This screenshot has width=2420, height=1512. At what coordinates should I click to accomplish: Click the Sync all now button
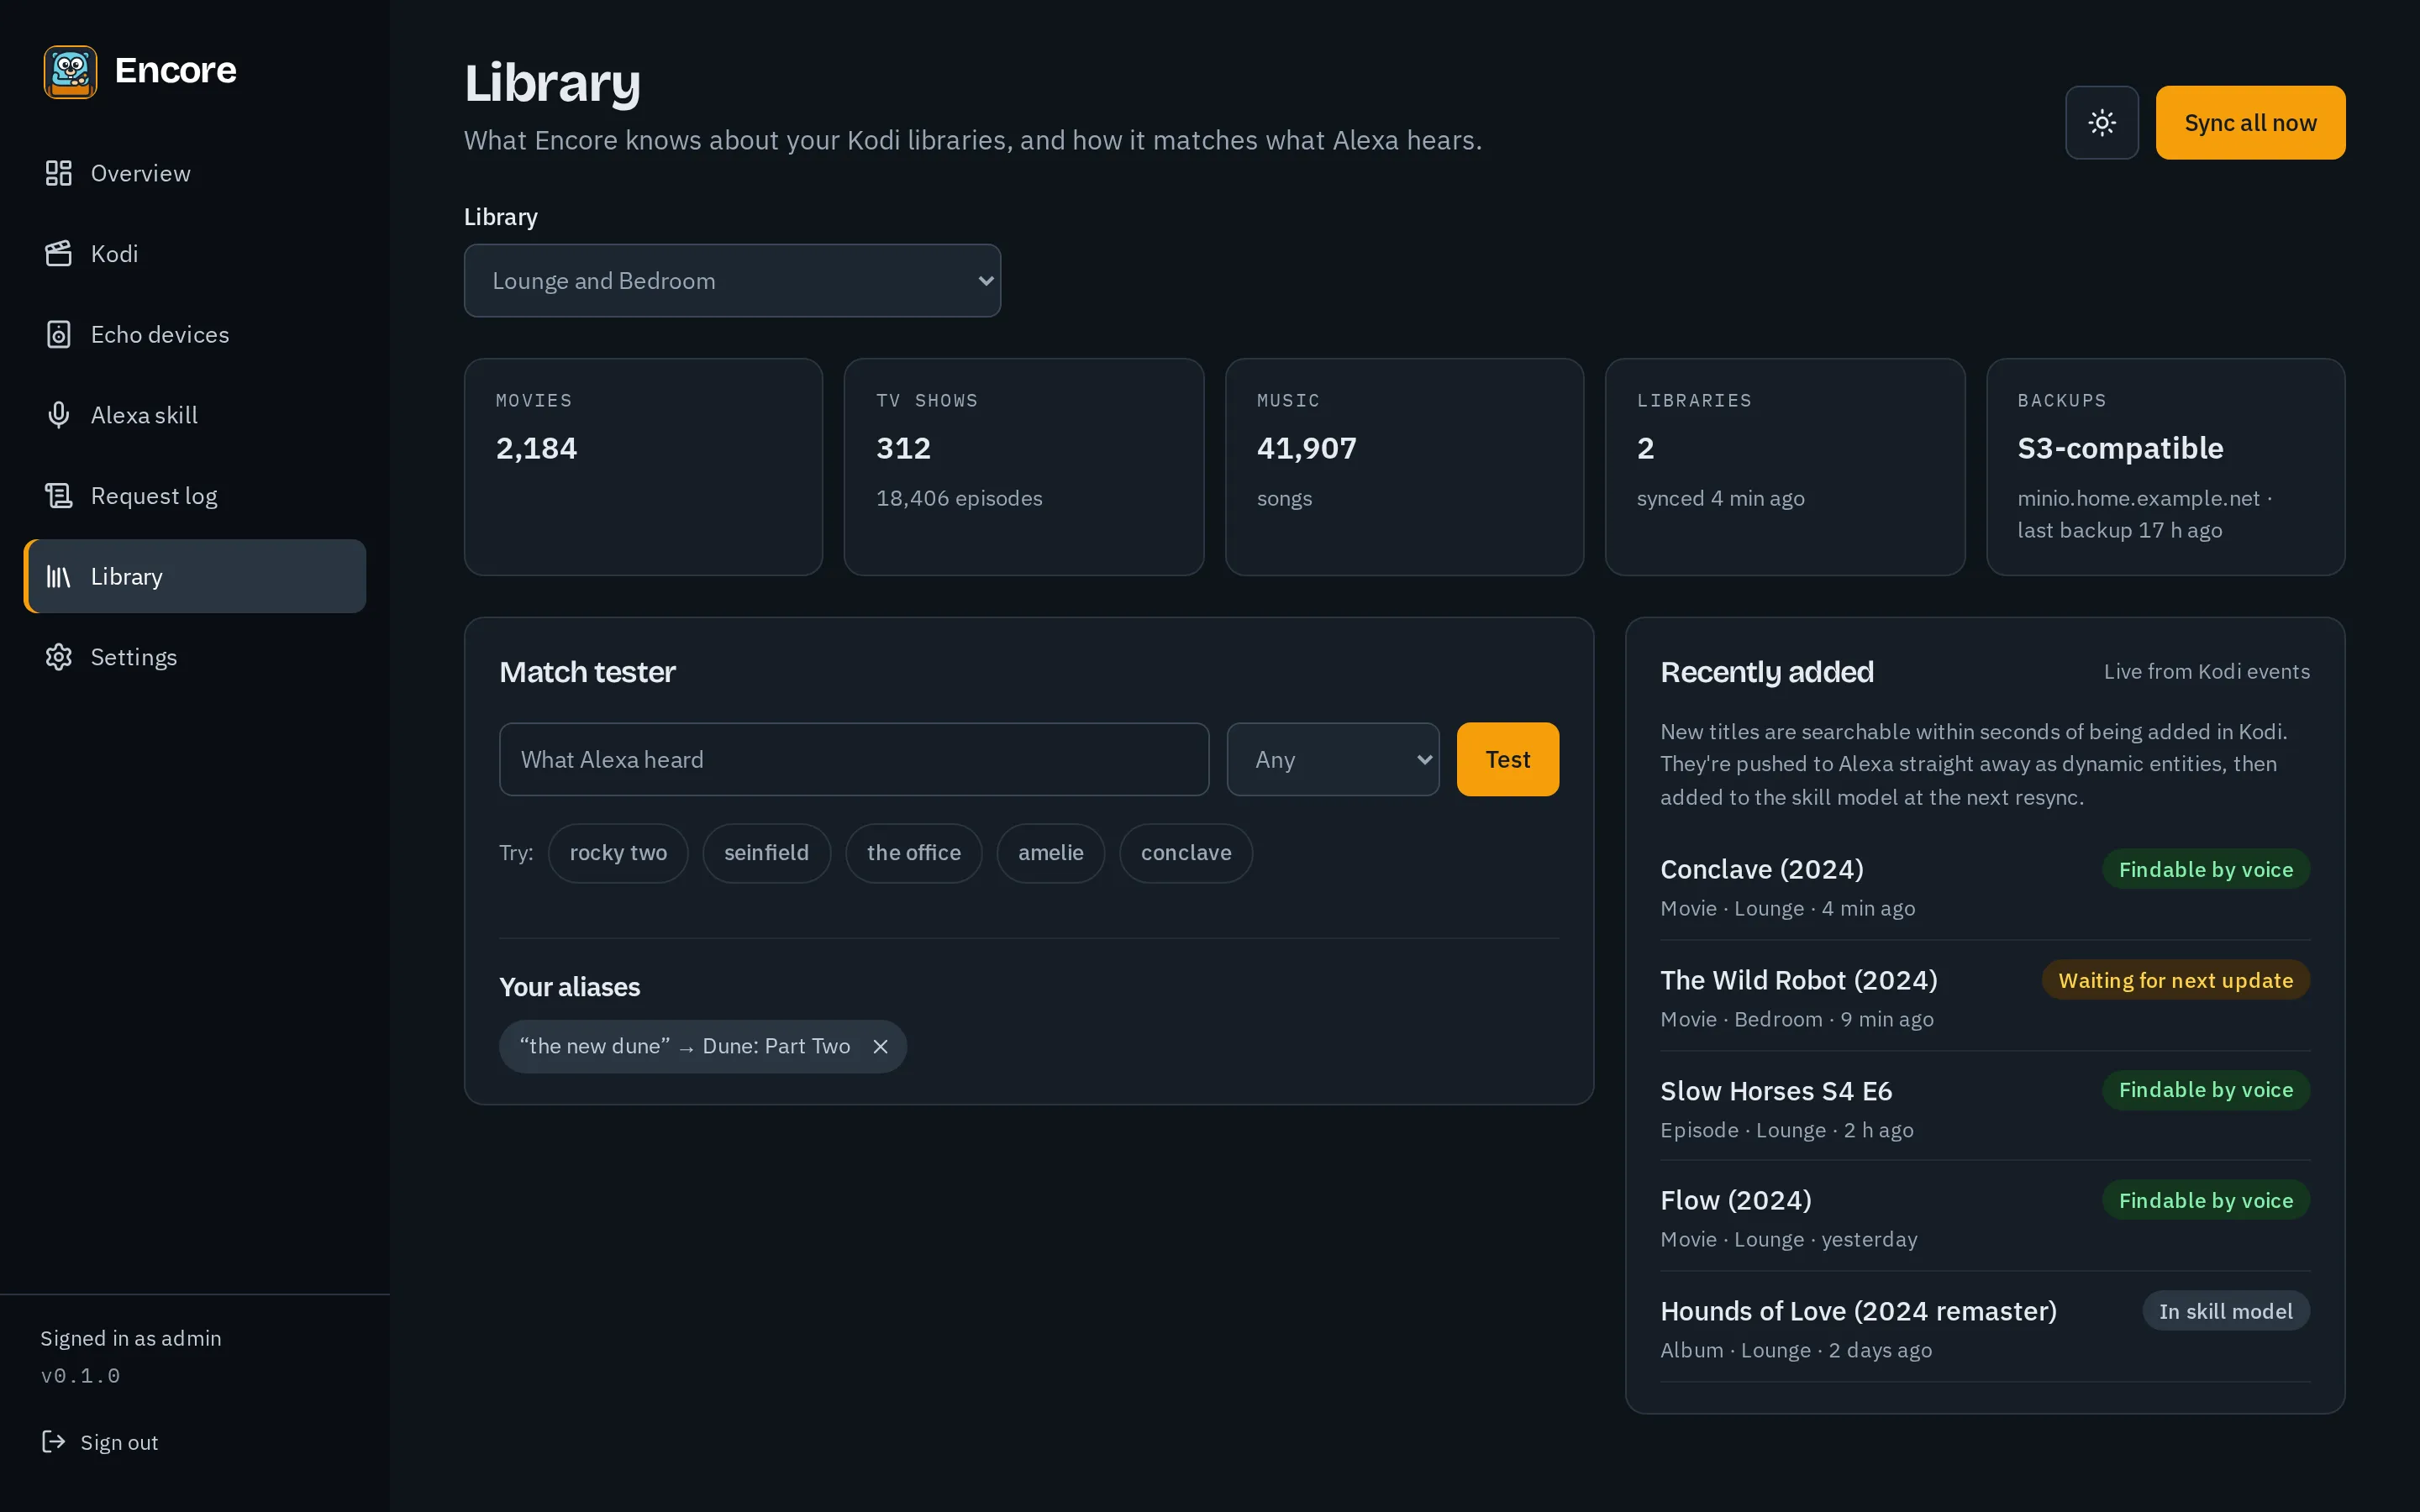click(x=2250, y=123)
